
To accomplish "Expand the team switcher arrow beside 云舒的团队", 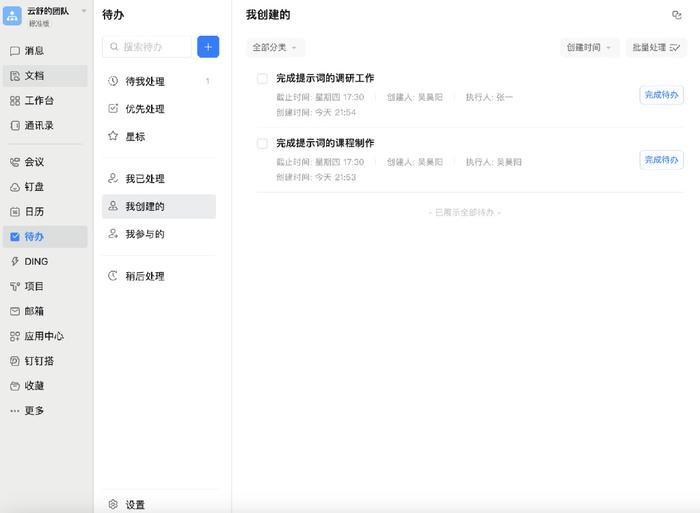I will coord(83,11).
